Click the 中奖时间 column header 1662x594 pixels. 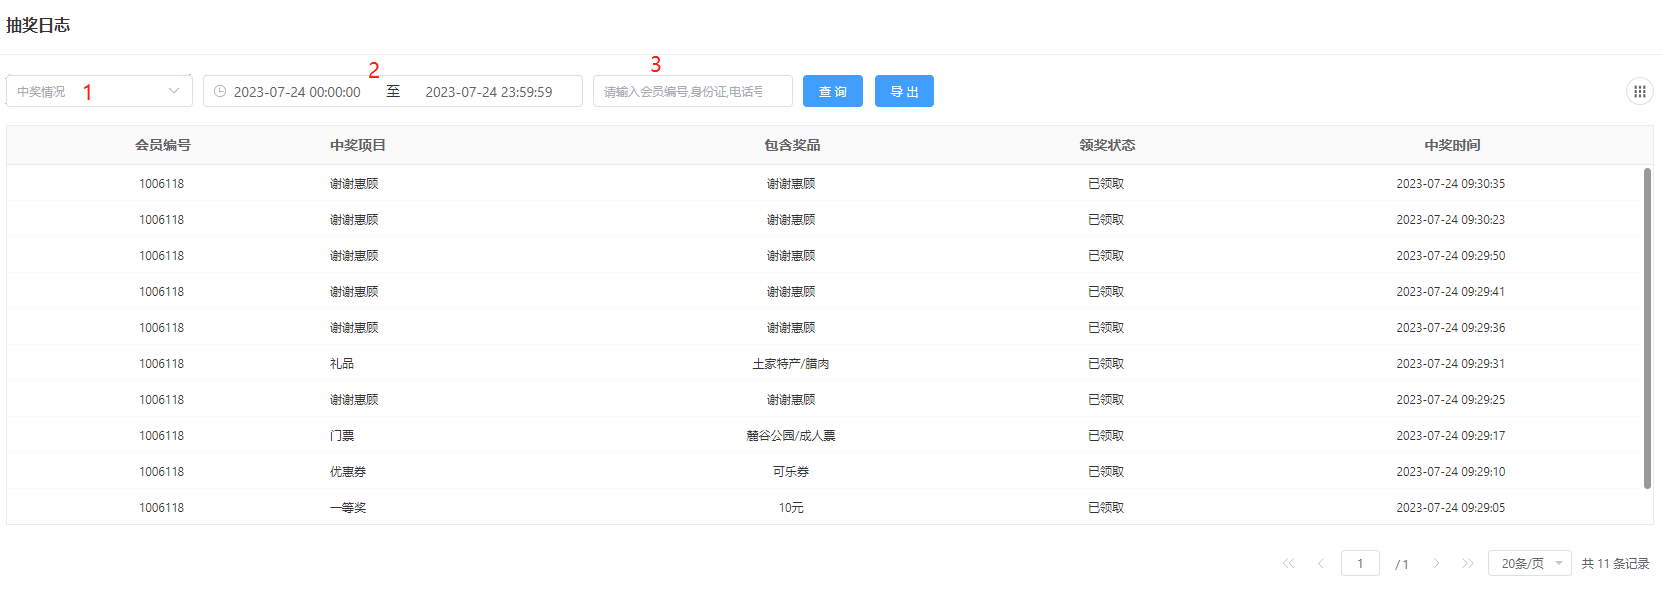pyautogui.click(x=1452, y=146)
